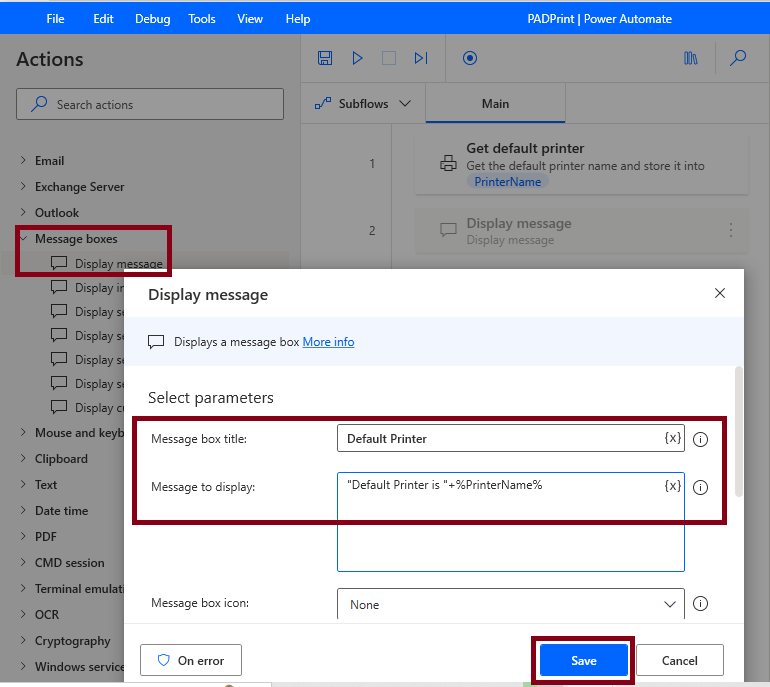
Task: Save the Display message dialog
Action: [x=583, y=660]
